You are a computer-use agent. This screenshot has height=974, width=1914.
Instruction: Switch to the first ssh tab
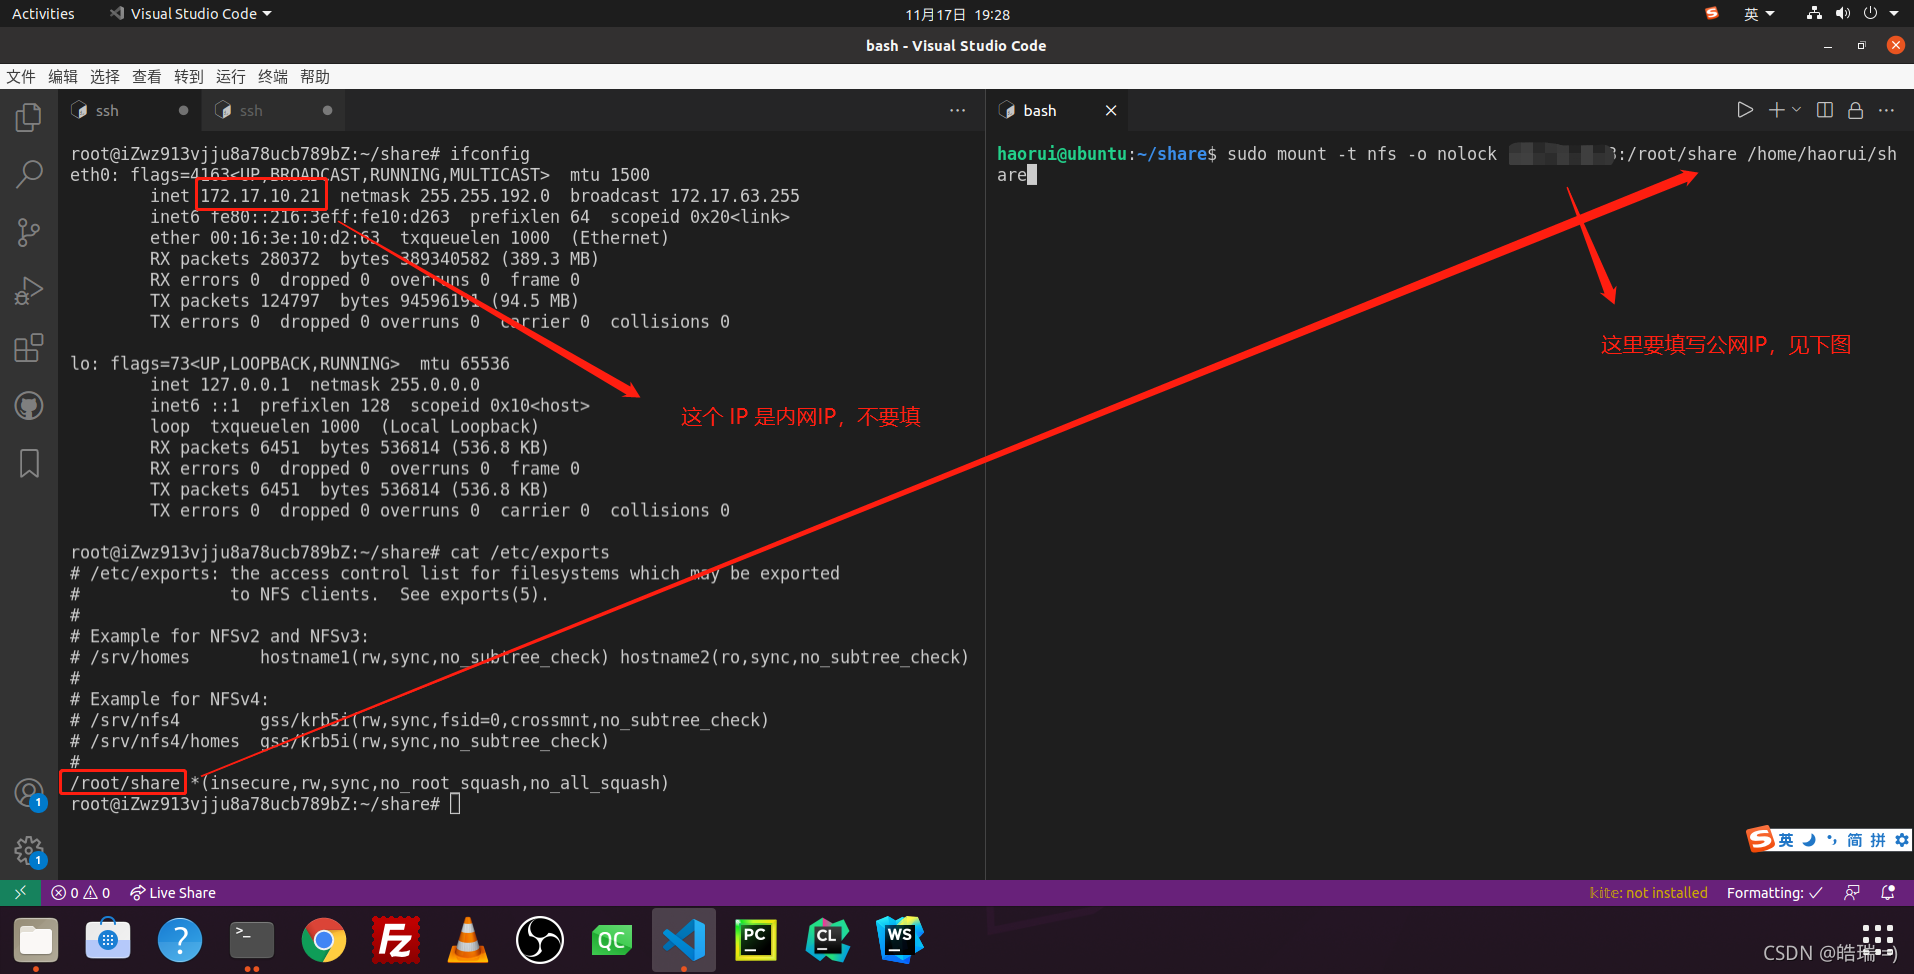(x=128, y=110)
